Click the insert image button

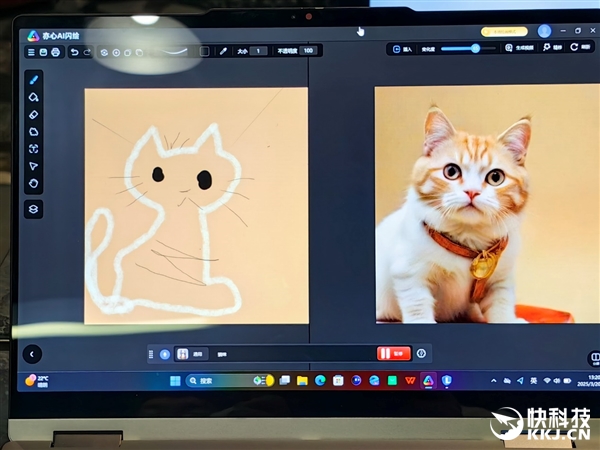pyautogui.click(x=401, y=48)
